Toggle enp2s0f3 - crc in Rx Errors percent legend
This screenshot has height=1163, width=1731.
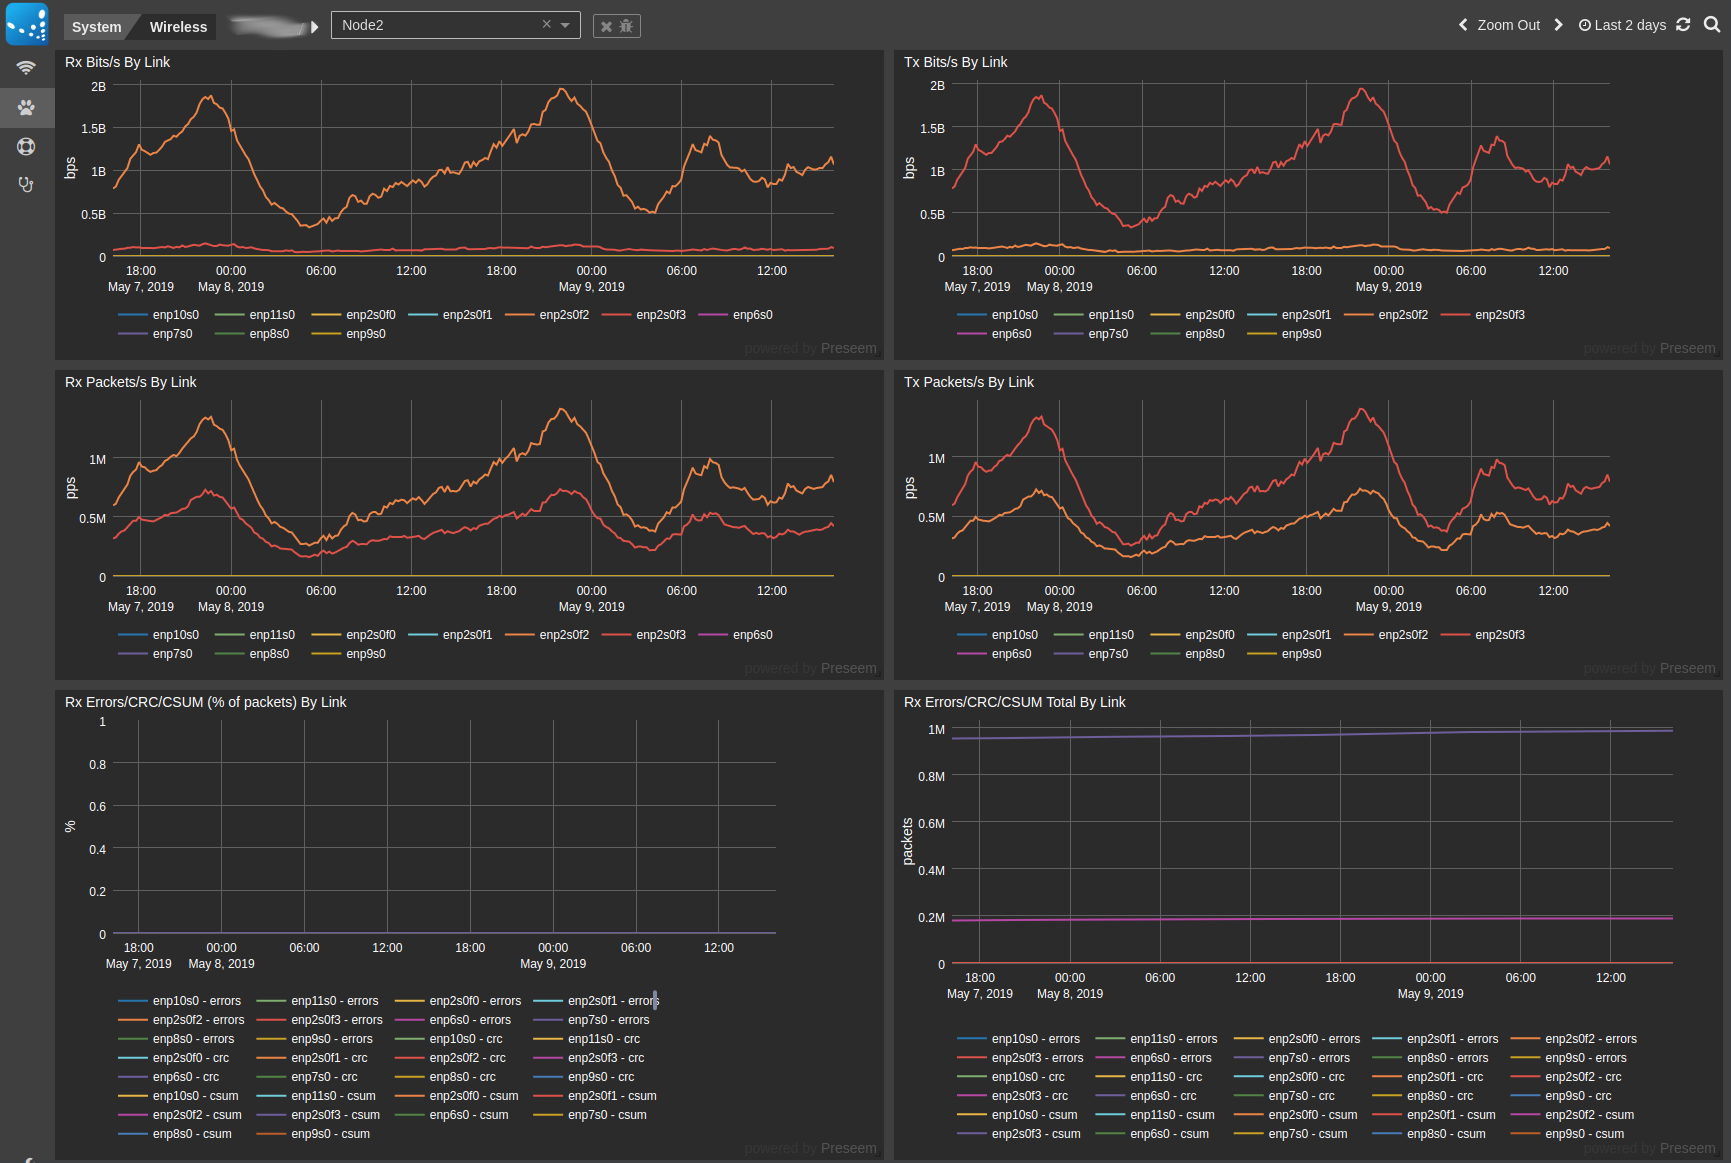588,1058
